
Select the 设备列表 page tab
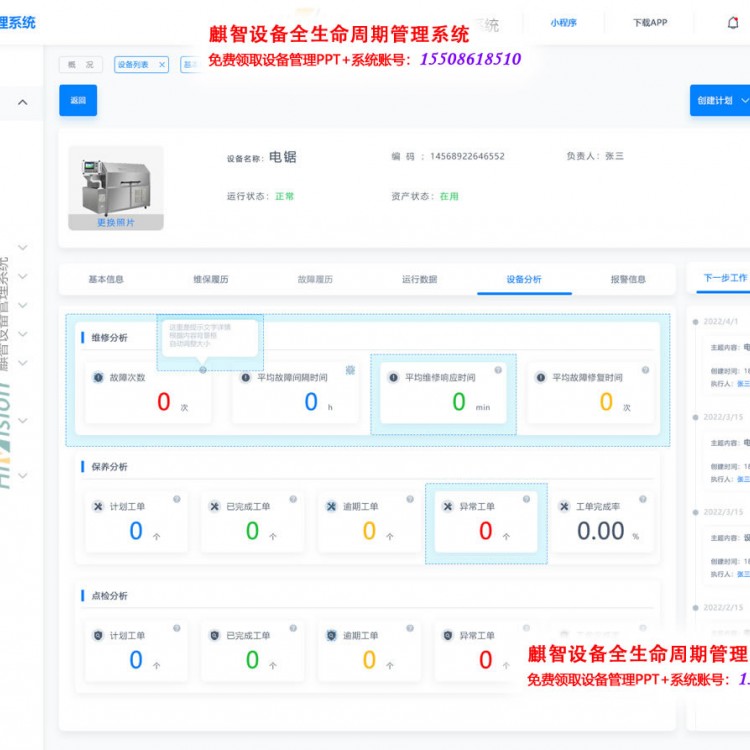[133, 65]
